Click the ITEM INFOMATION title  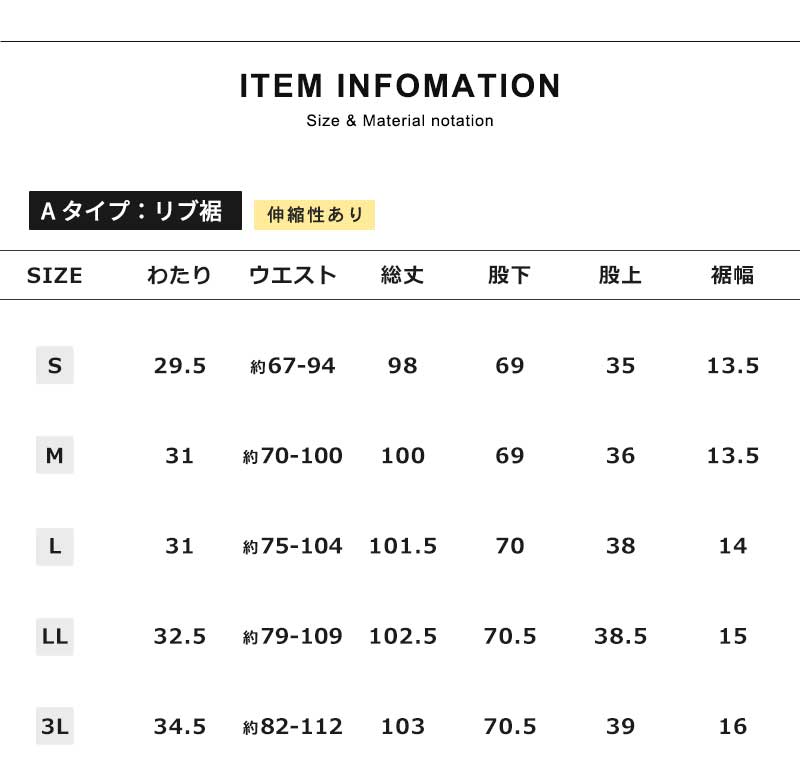click(x=400, y=86)
